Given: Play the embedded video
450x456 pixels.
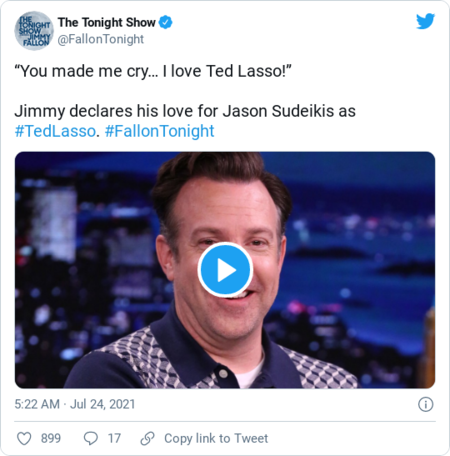Looking at the screenshot, I should click(225, 269).
